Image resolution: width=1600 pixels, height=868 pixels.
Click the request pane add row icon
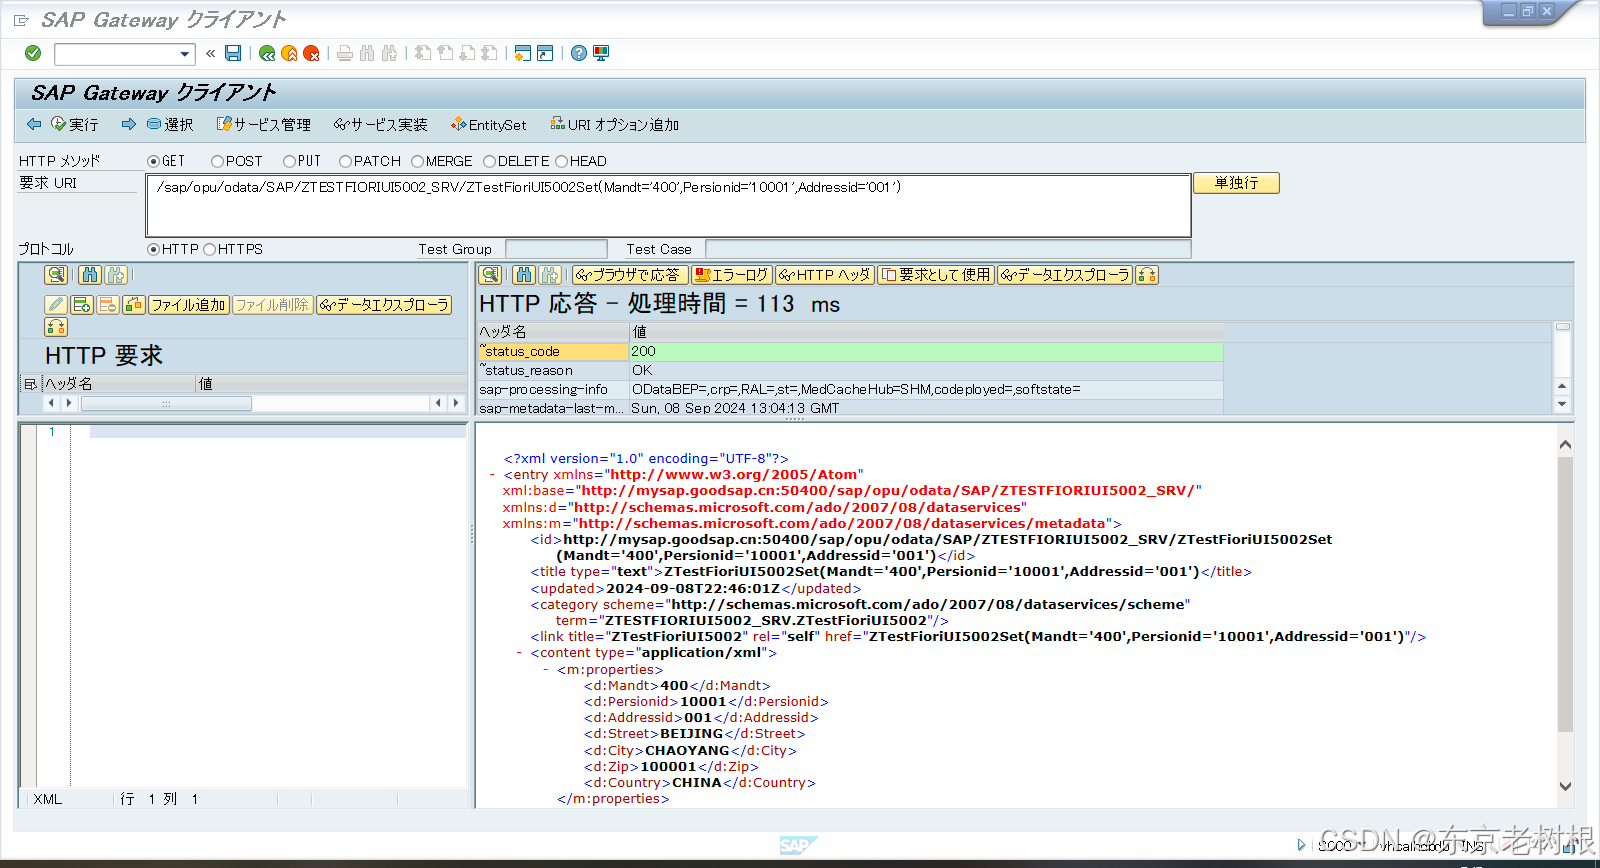pos(82,304)
